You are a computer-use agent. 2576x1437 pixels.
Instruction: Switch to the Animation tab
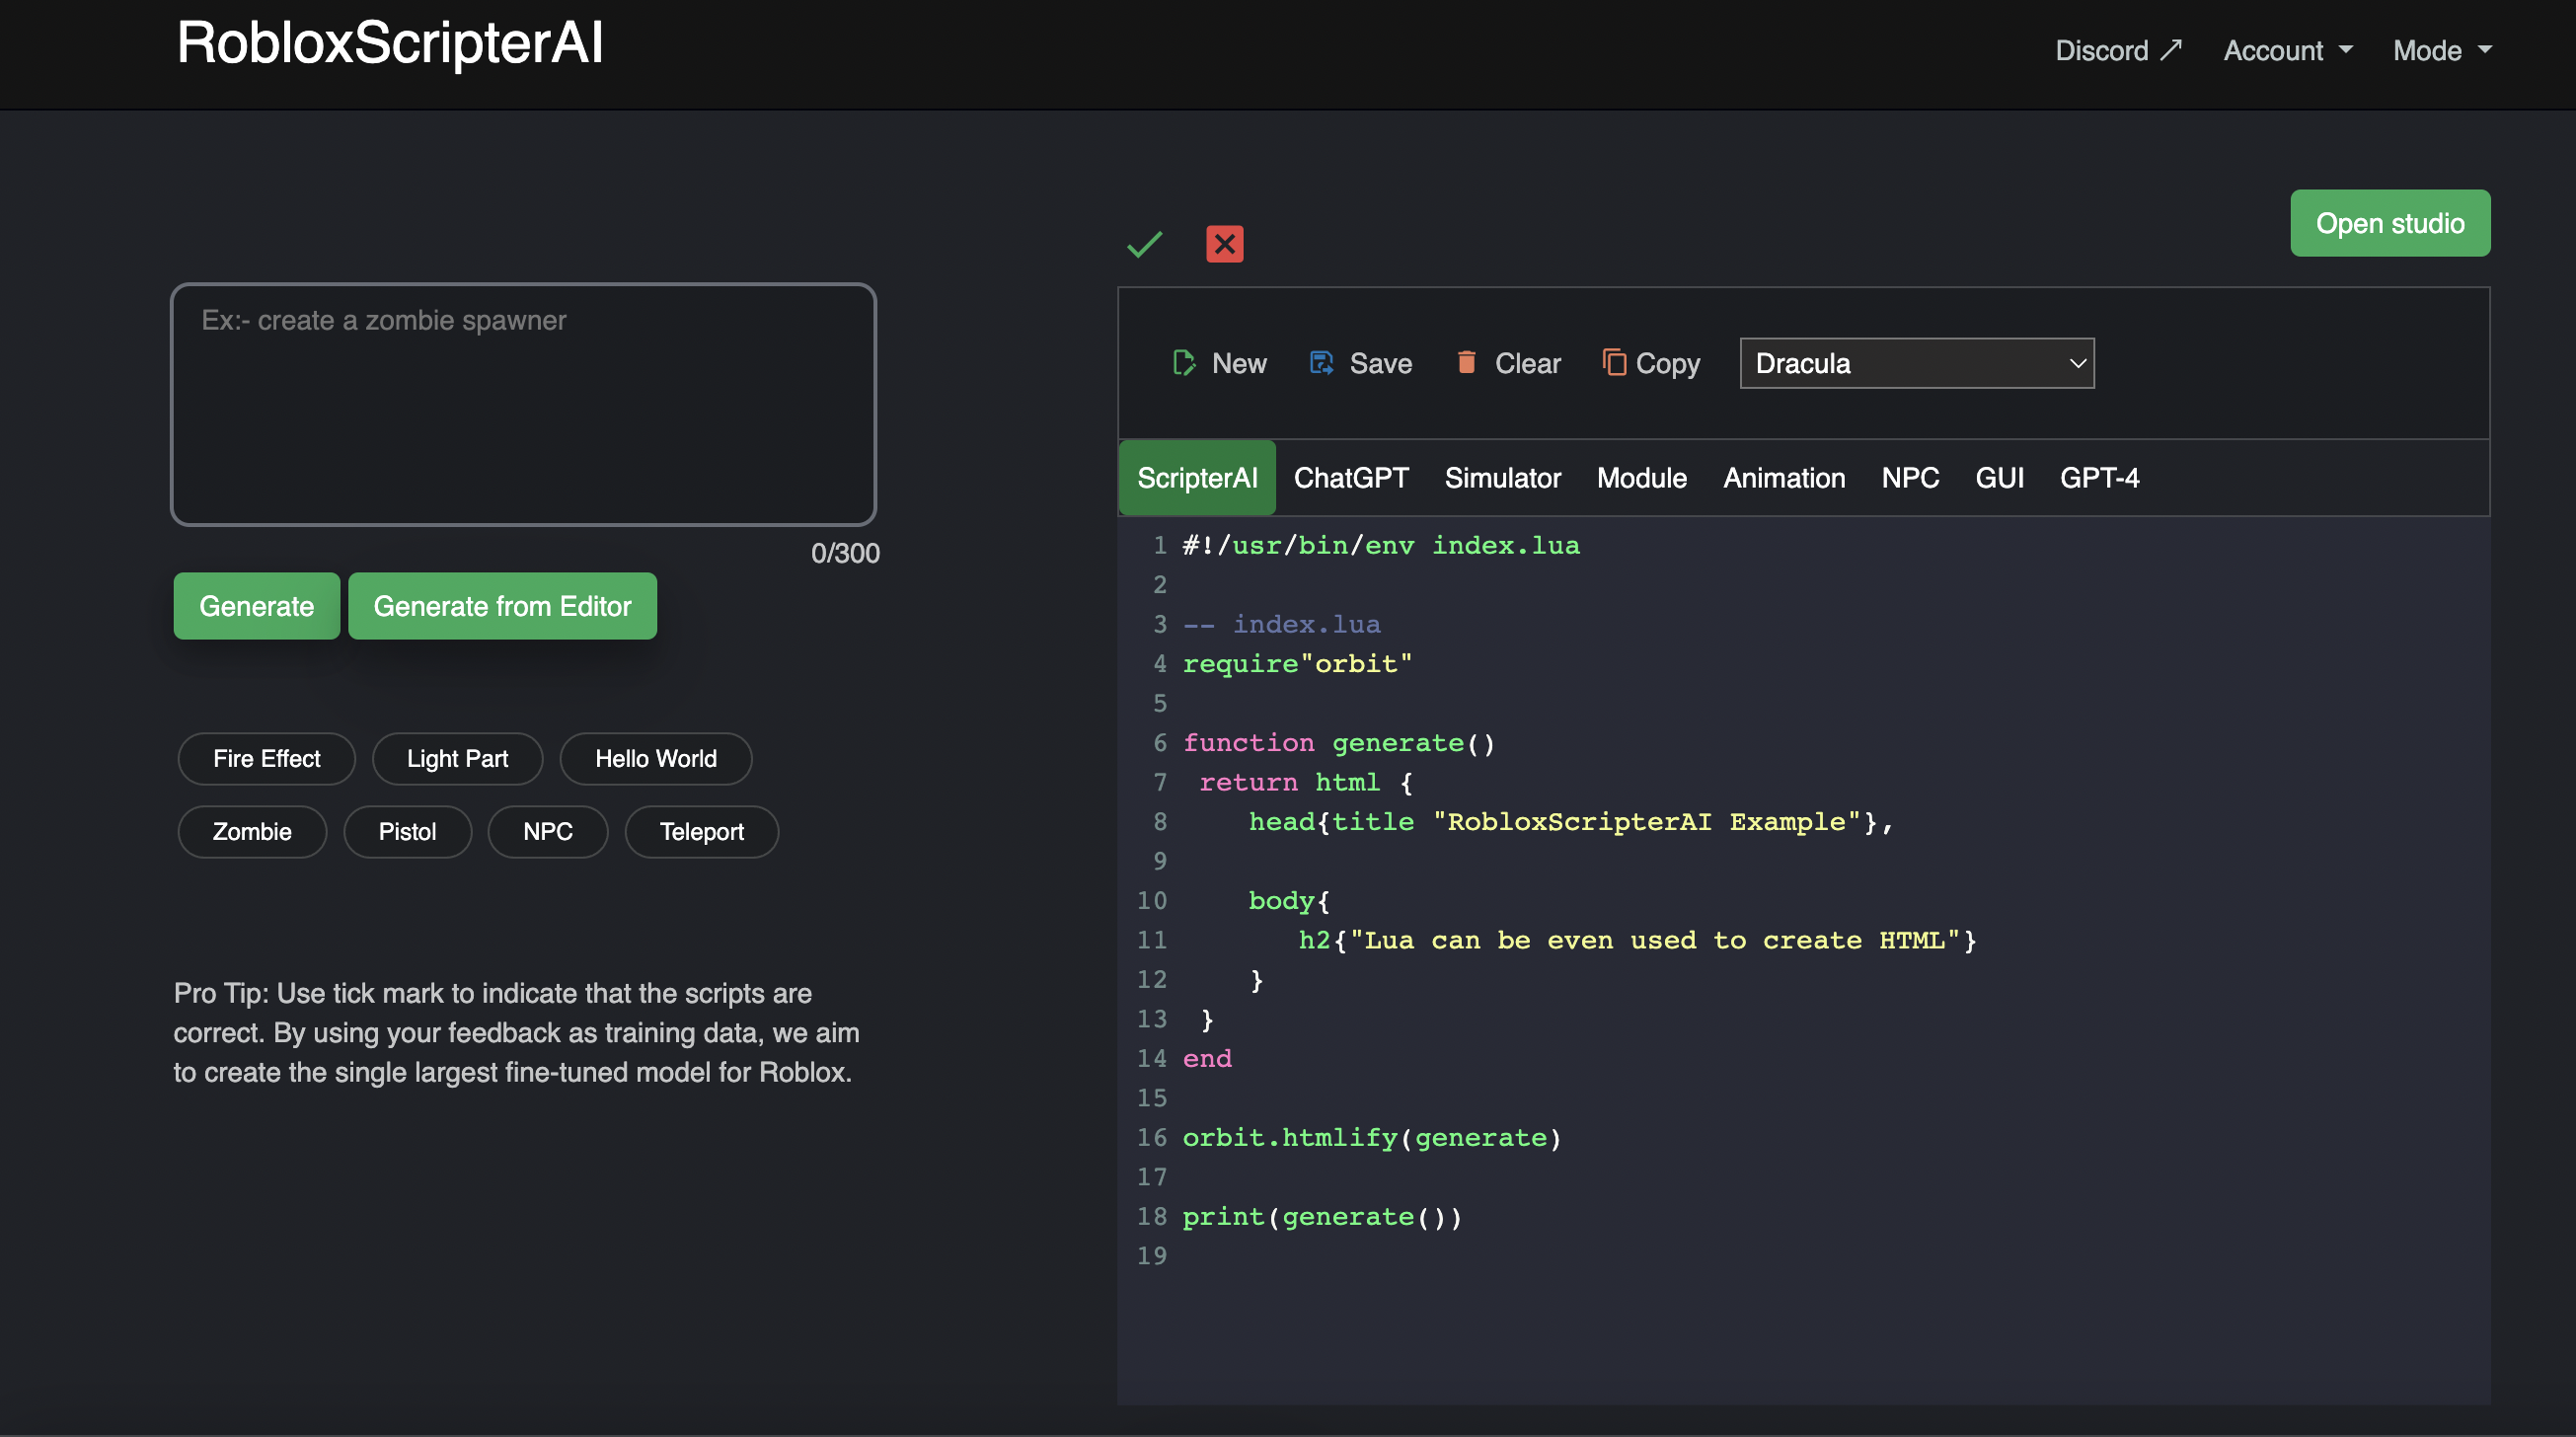(x=1784, y=477)
